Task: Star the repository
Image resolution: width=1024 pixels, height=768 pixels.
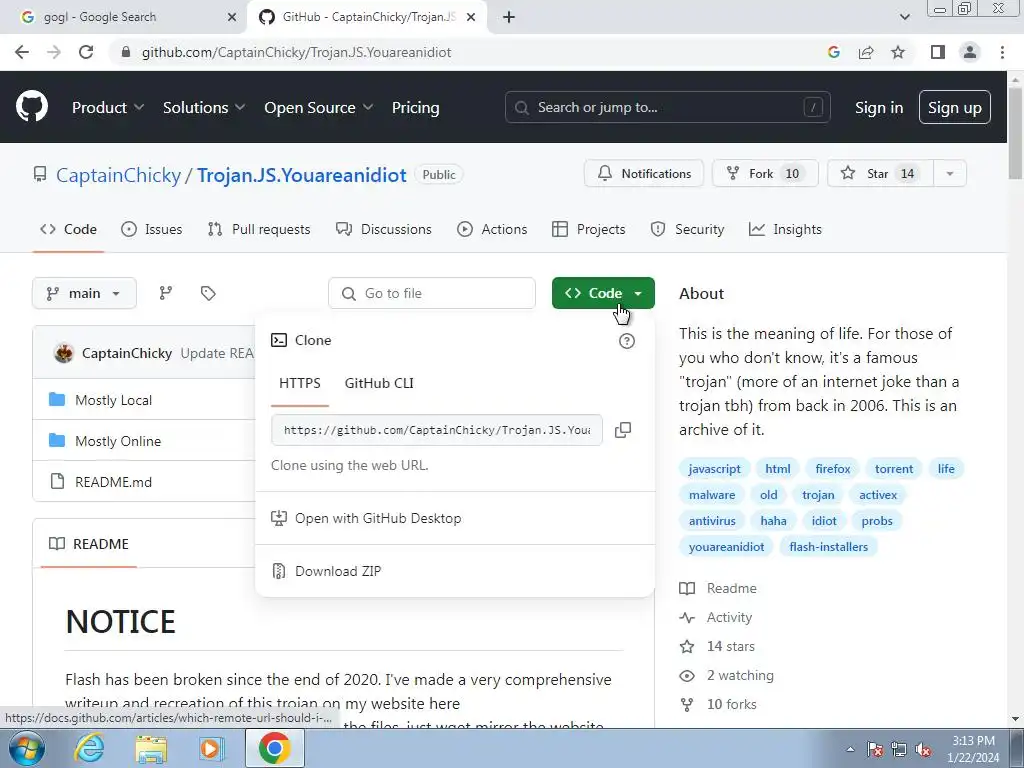Action: click(x=880, y=174)
